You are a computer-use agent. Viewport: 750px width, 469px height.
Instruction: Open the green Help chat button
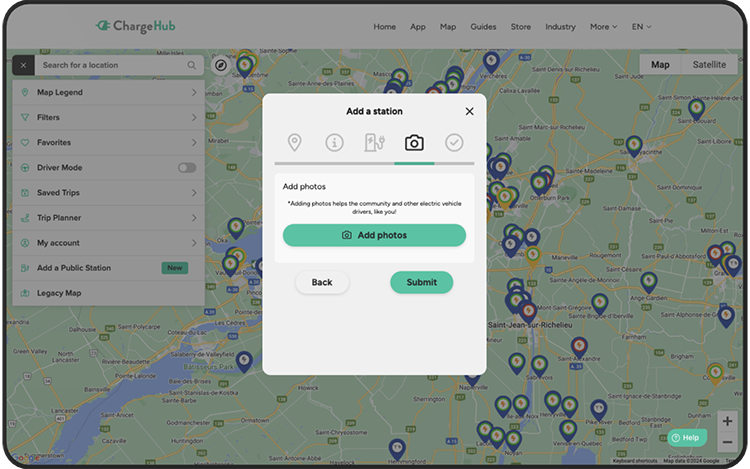[686, 437]
